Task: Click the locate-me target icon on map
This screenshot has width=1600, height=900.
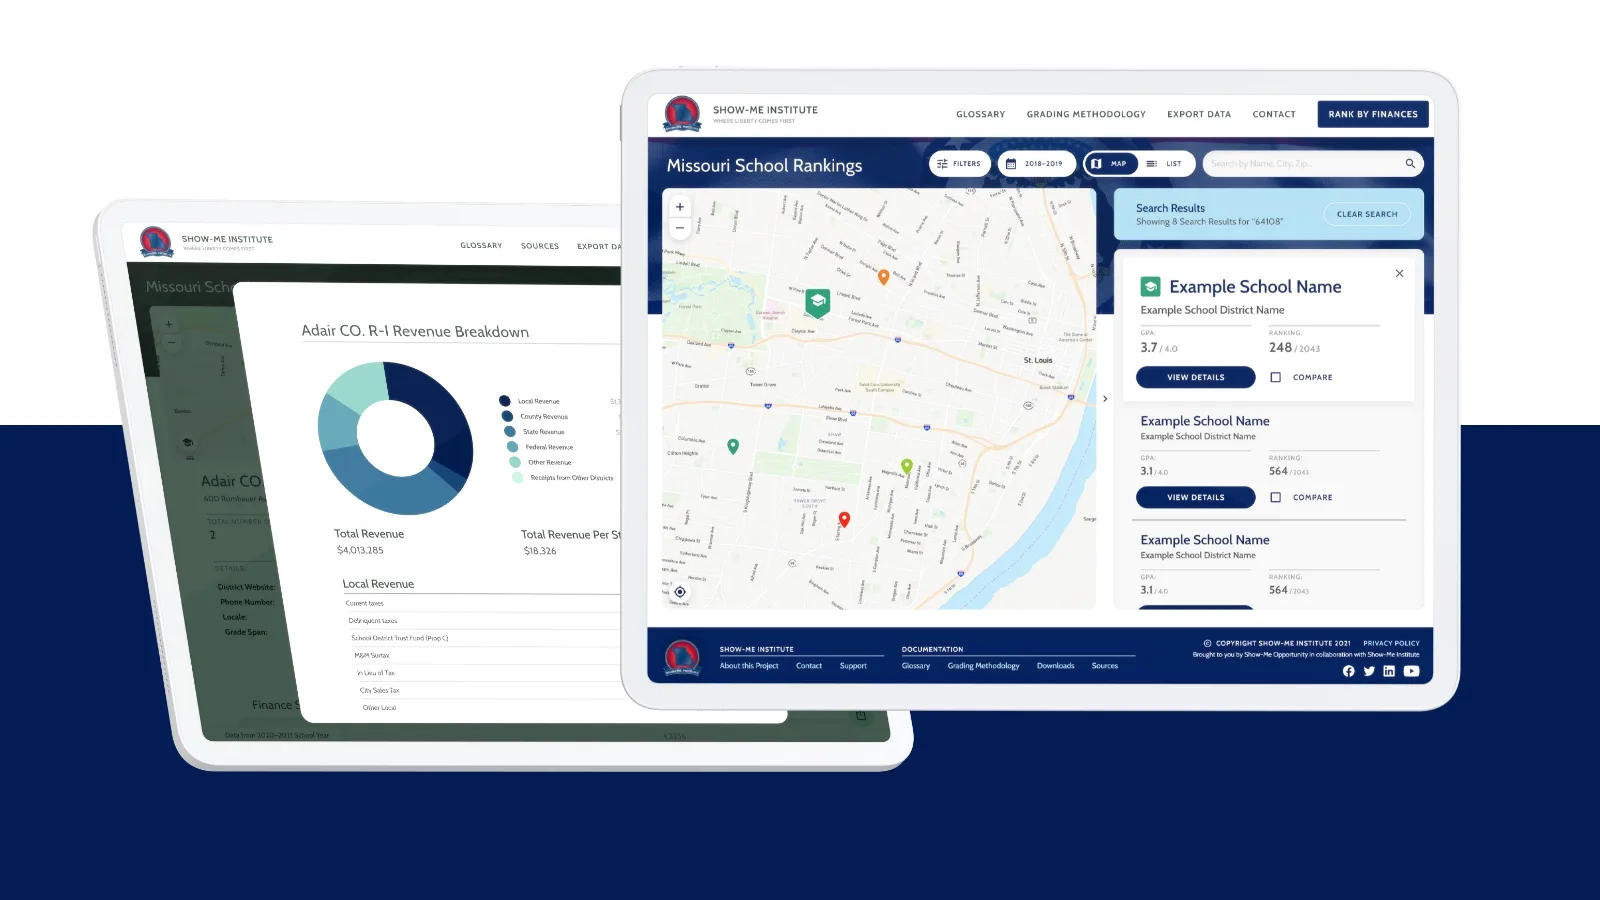Action: (680, 592)
